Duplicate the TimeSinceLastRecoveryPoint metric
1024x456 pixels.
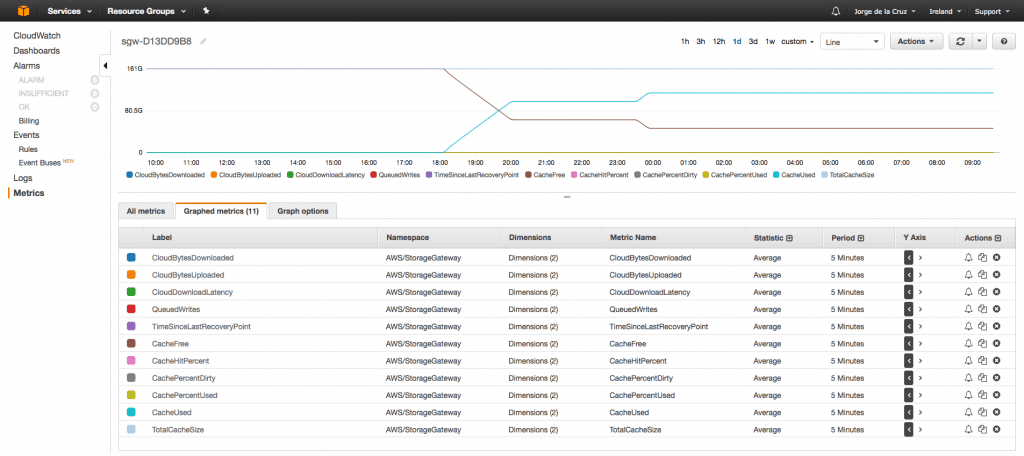pyautogui.click(x=982, y=326)
